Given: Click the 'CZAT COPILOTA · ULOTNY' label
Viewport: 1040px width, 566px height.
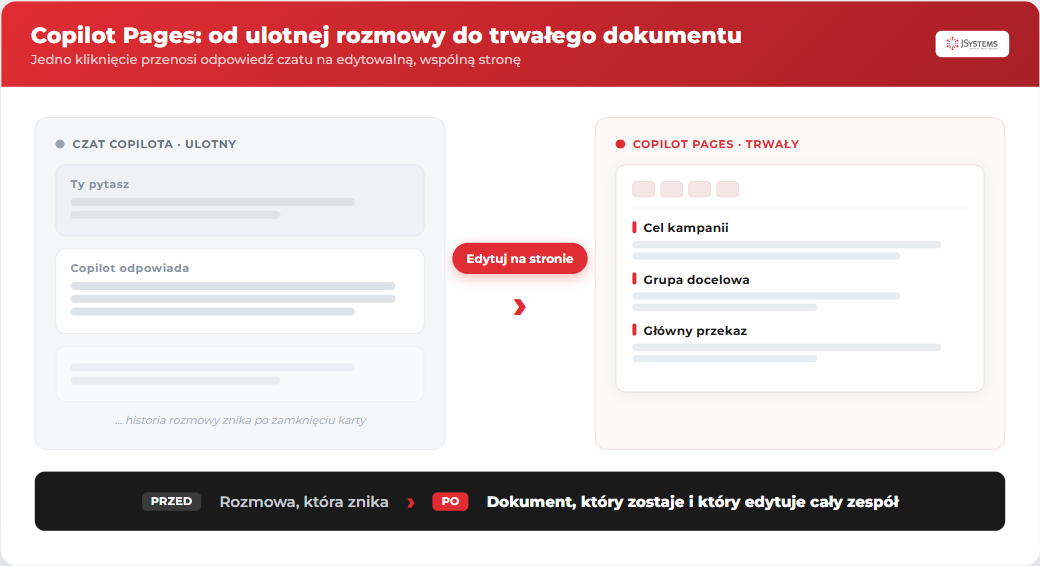Looking at the screenshot, I should [x=154, y=144].
